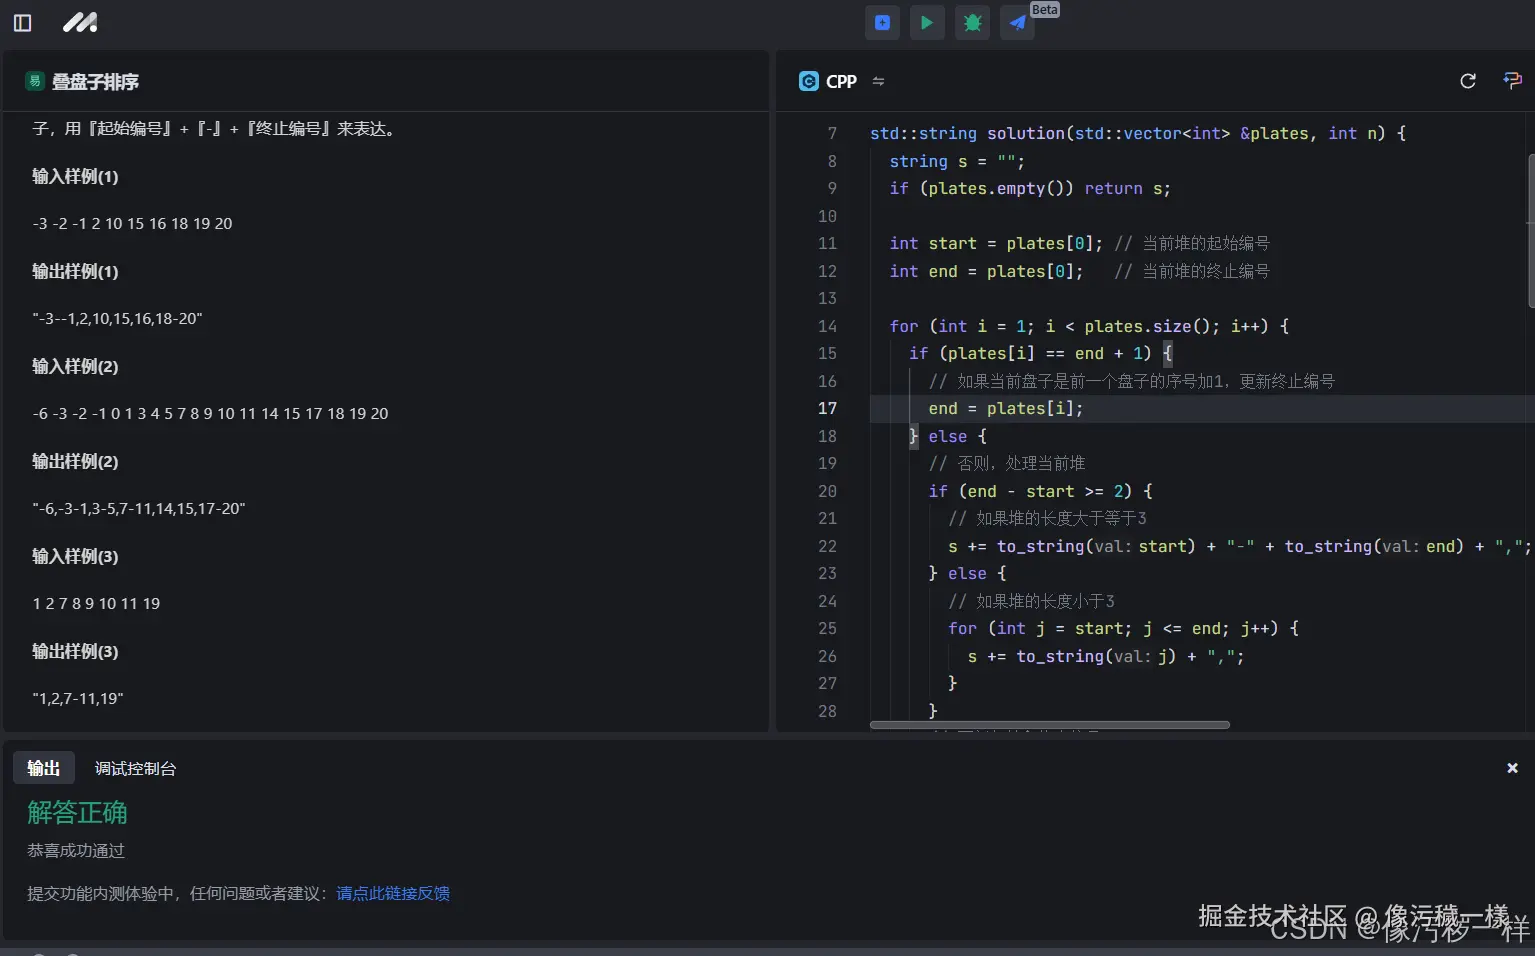Open the 请点此链接反馈 feedback link
The width and height of the screenshot is (1535, 956).
point(393,893)
